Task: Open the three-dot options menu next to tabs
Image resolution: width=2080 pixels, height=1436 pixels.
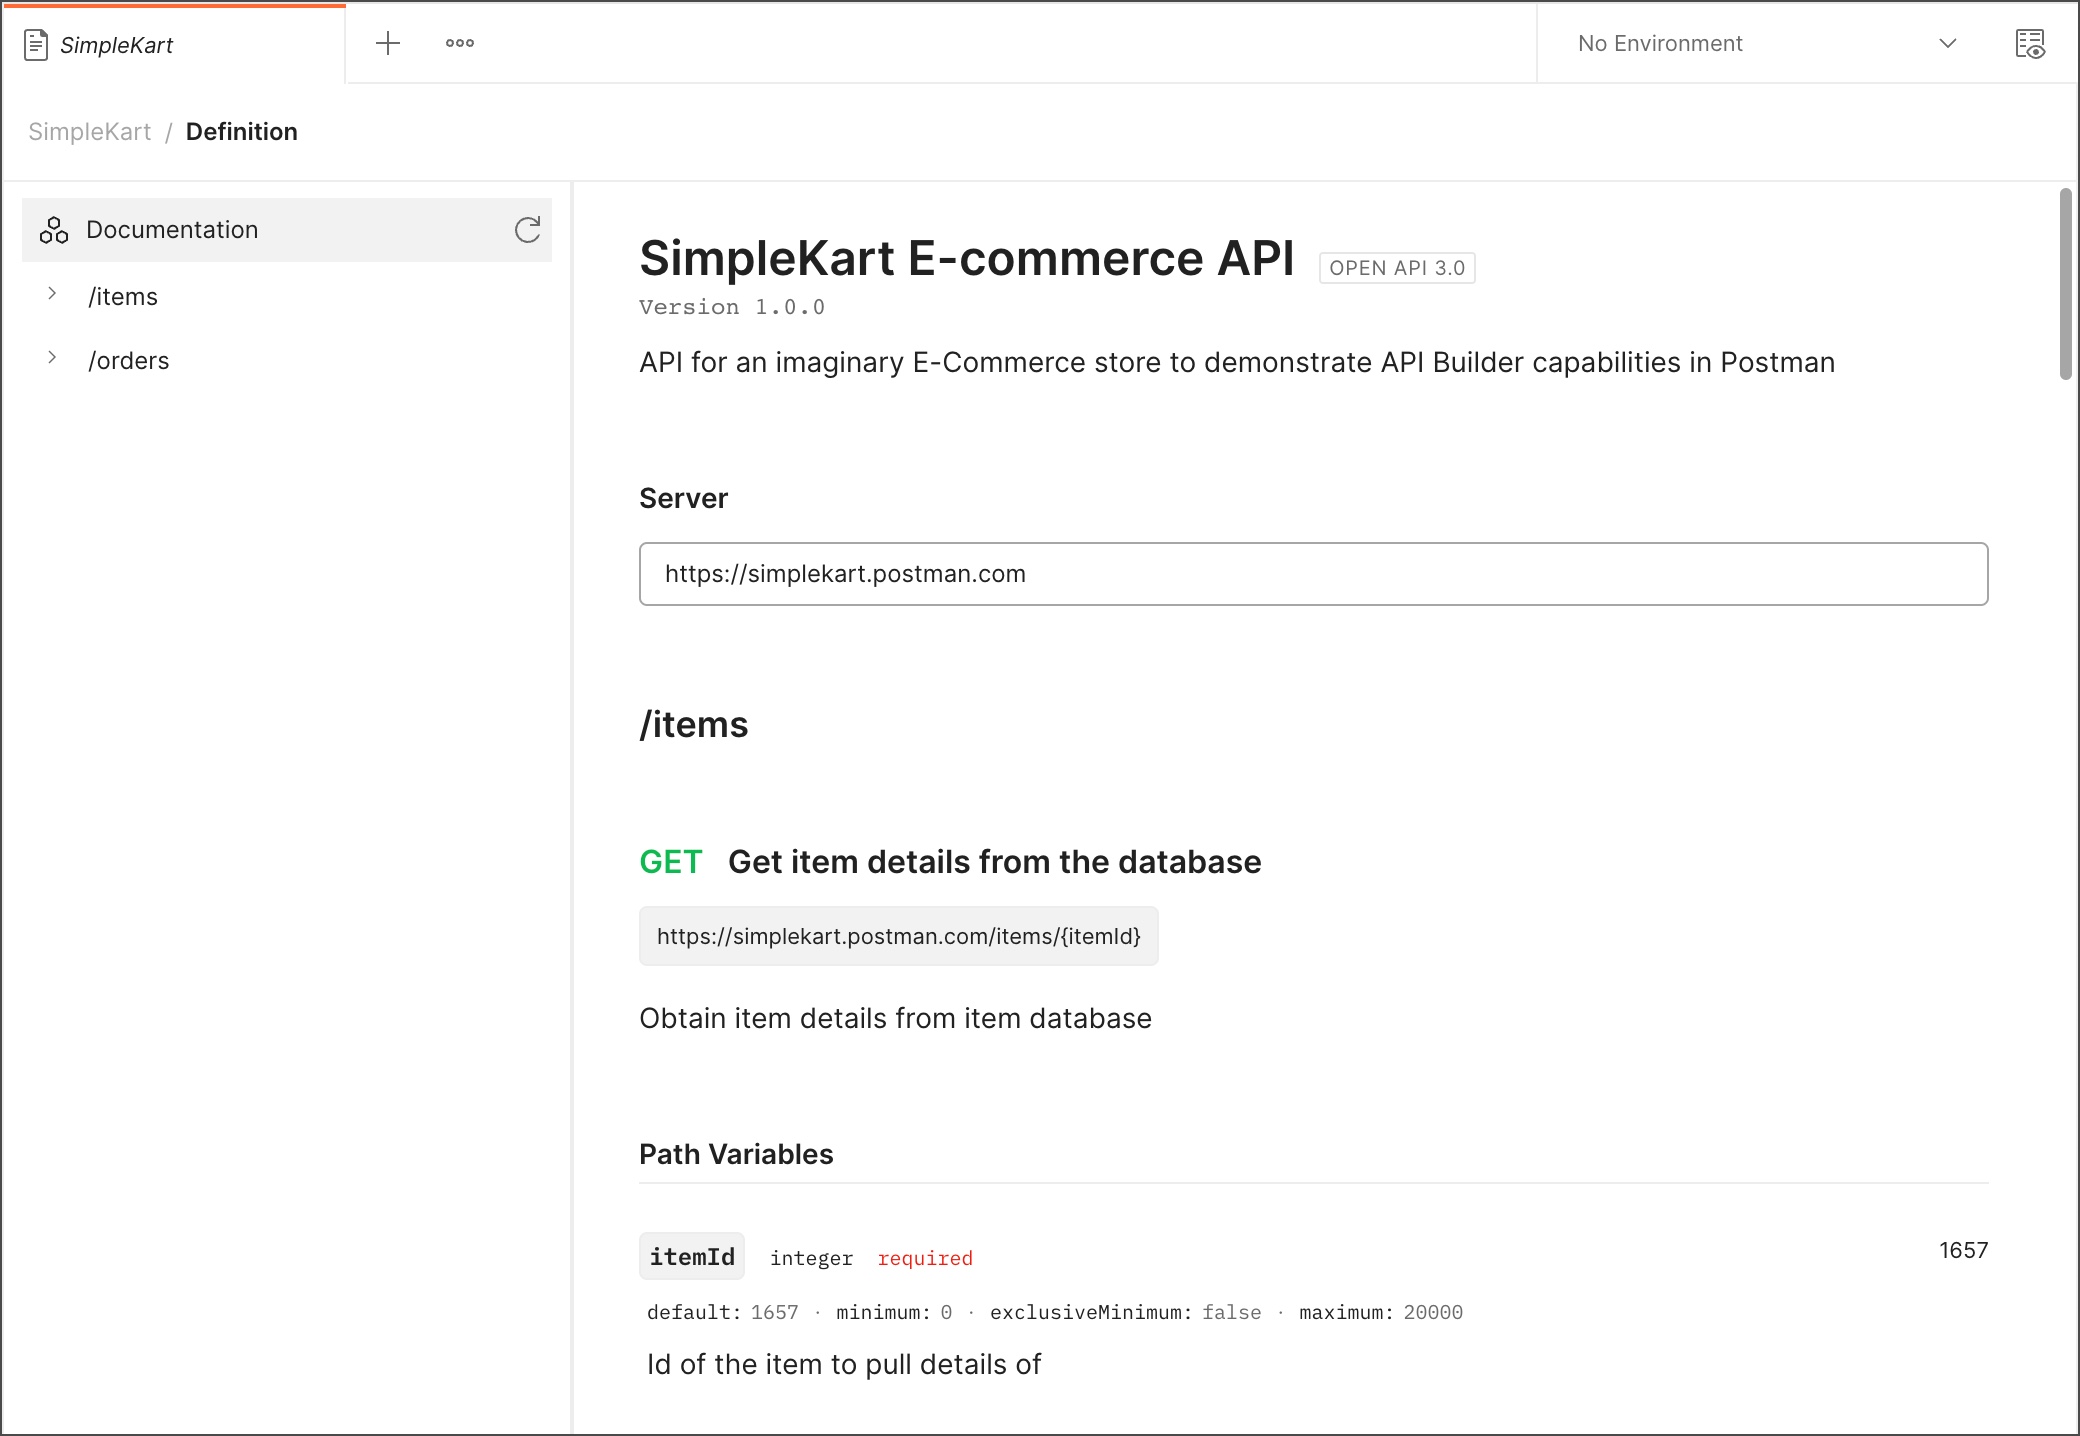Action: coord(459,43)
